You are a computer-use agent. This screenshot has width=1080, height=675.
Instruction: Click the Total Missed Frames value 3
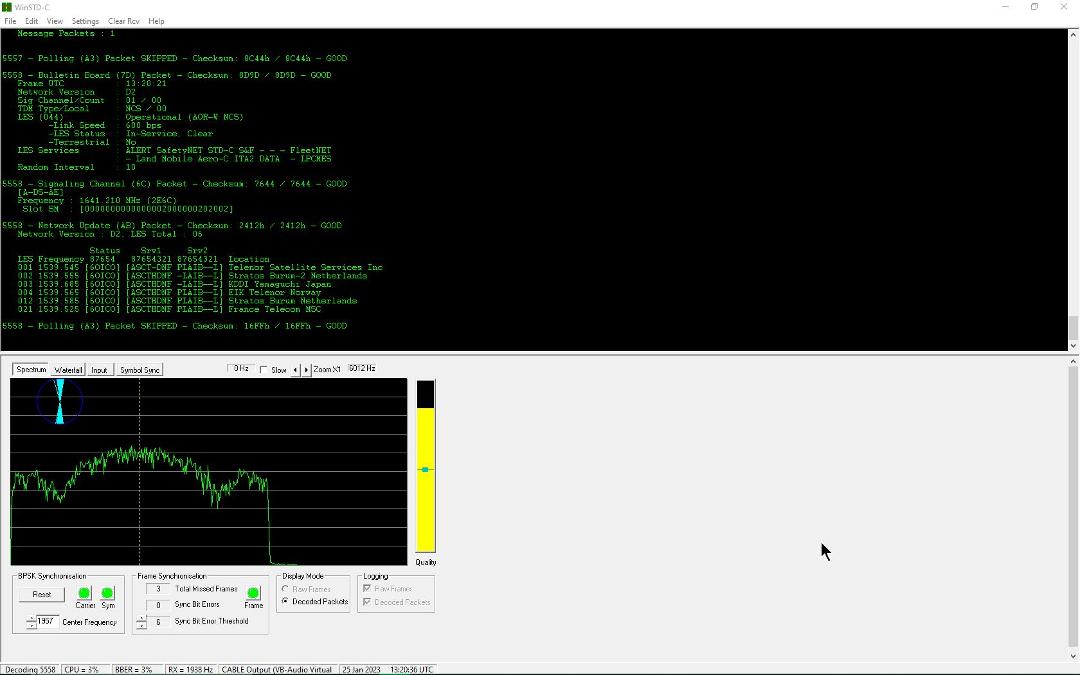pyautogui.click(x=158, y=589)
